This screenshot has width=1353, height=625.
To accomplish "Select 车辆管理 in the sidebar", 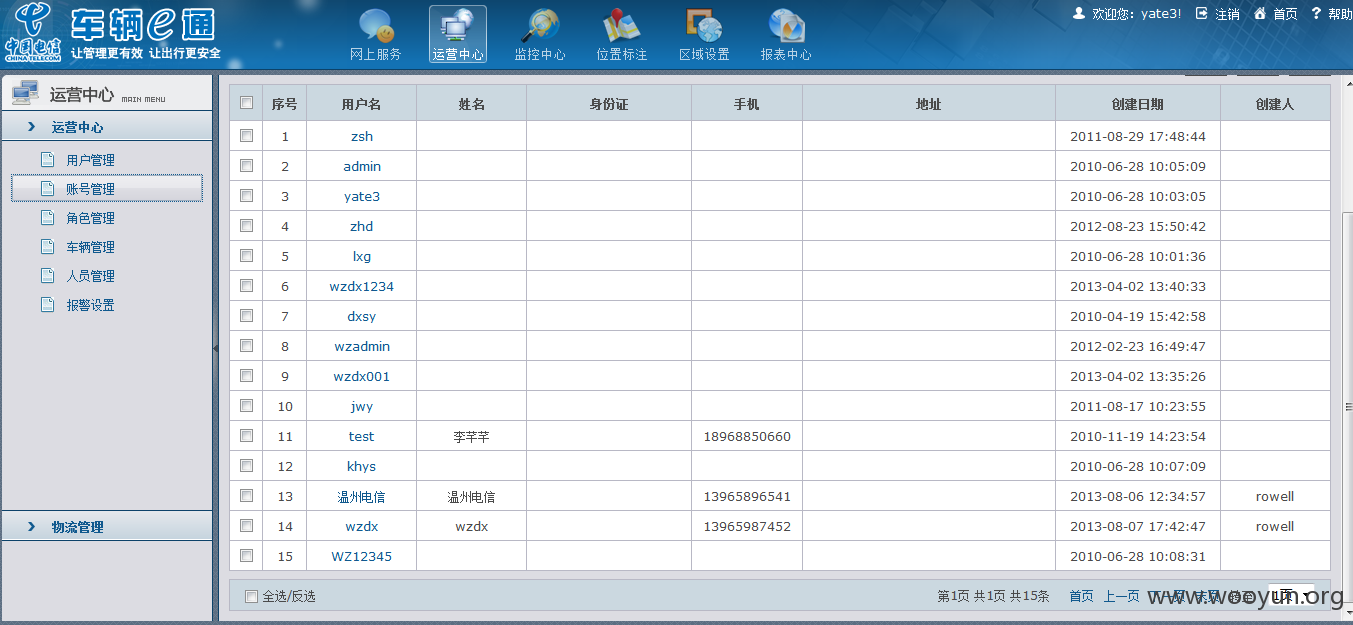I will coord(90,247).
